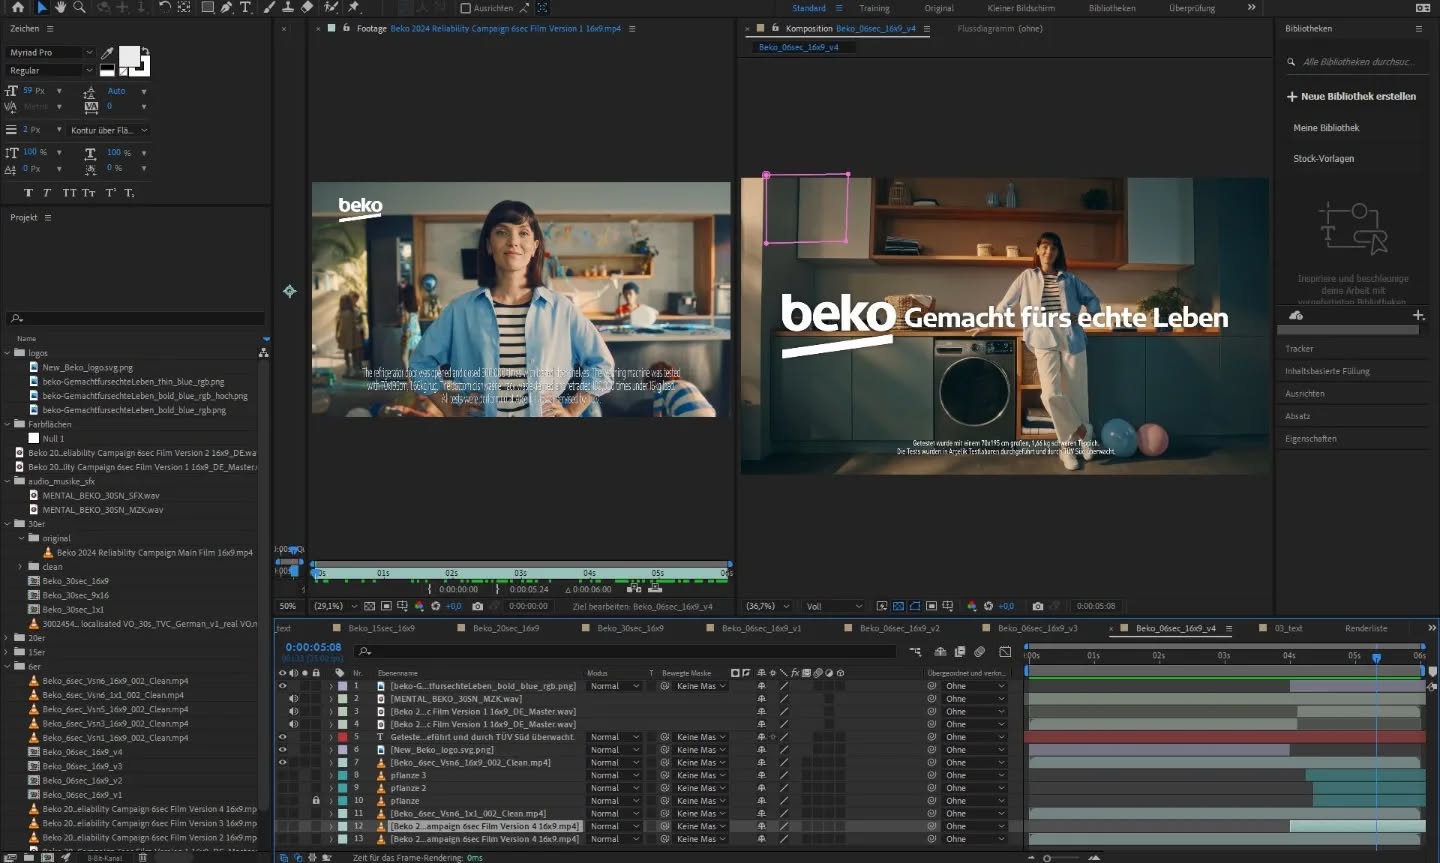Switch to the Standard workspace

tap(809, 8)
